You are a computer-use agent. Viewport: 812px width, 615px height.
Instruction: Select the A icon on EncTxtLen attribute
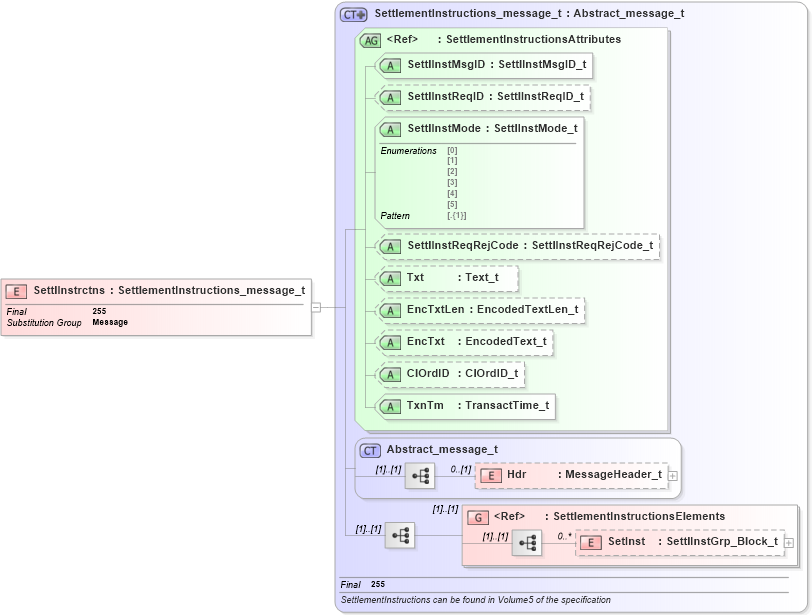[x=389, y=310]
